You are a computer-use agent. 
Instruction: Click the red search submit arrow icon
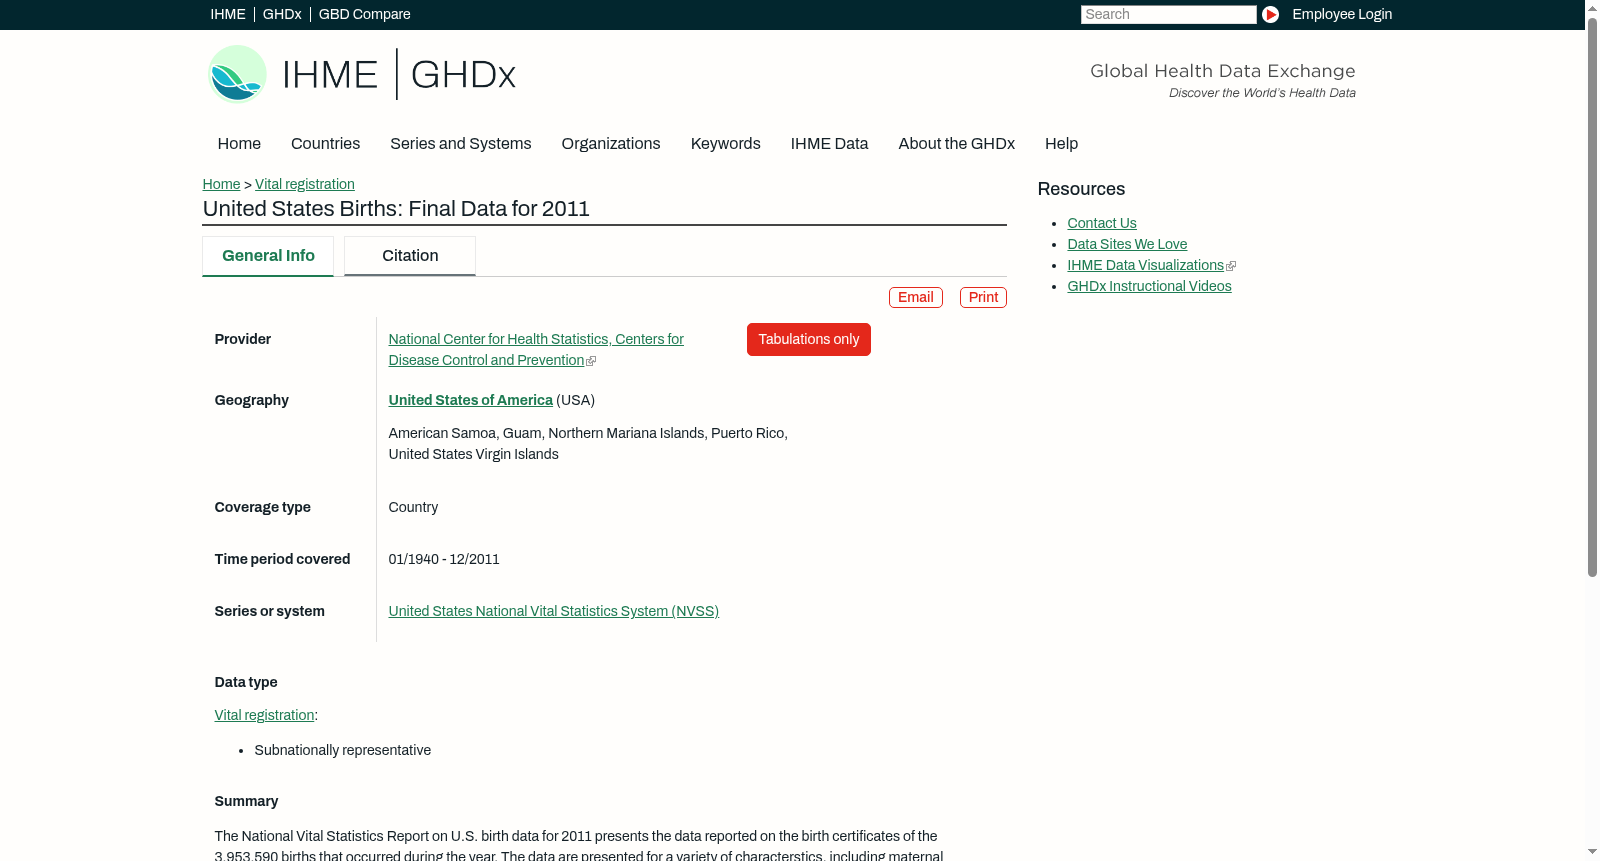1270,14
